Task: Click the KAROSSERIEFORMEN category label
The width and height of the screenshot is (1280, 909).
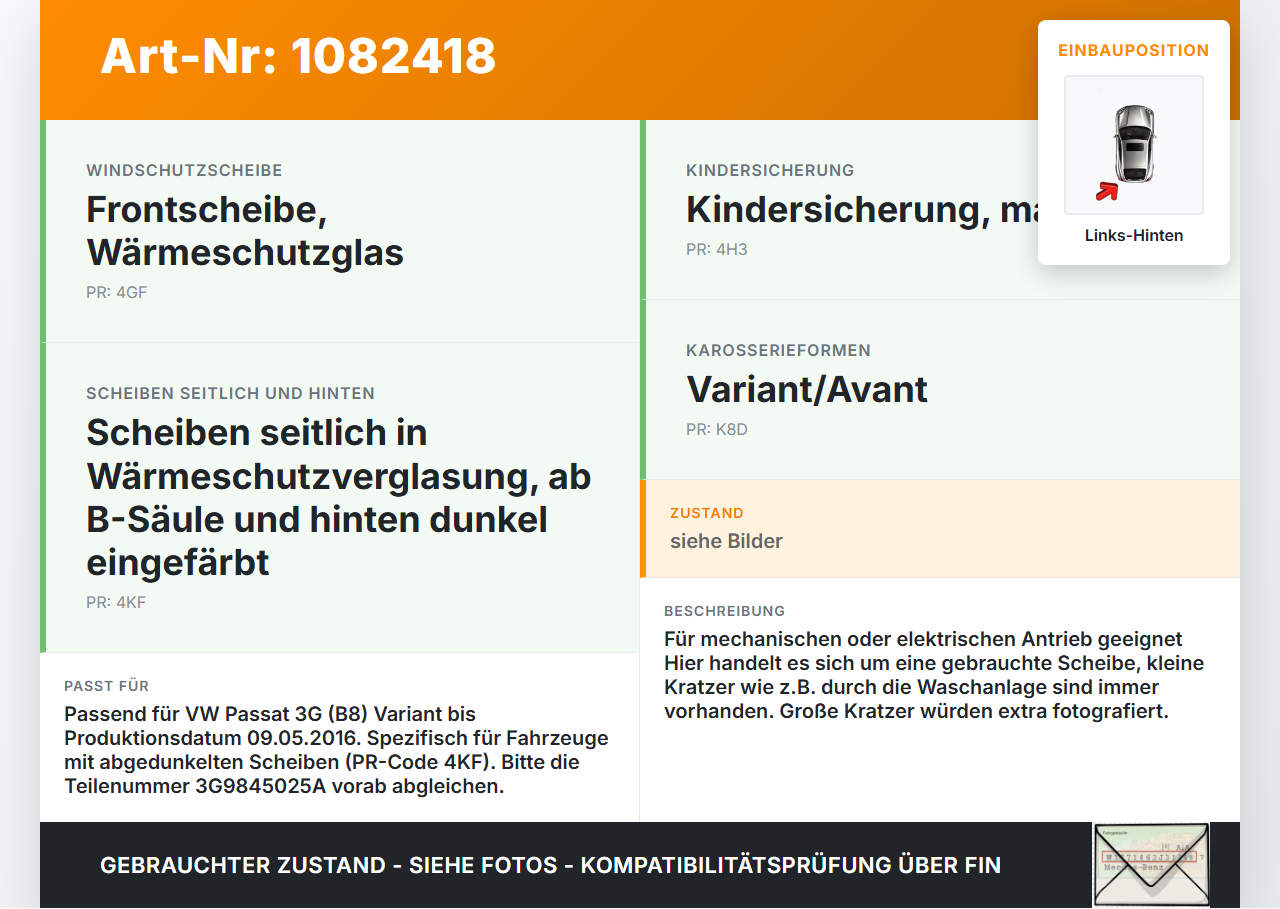Action: (778, 350)
